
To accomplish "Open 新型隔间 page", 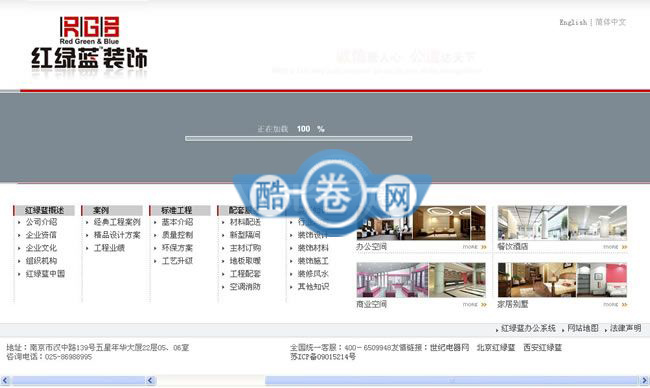I will [x=245, y=235].
